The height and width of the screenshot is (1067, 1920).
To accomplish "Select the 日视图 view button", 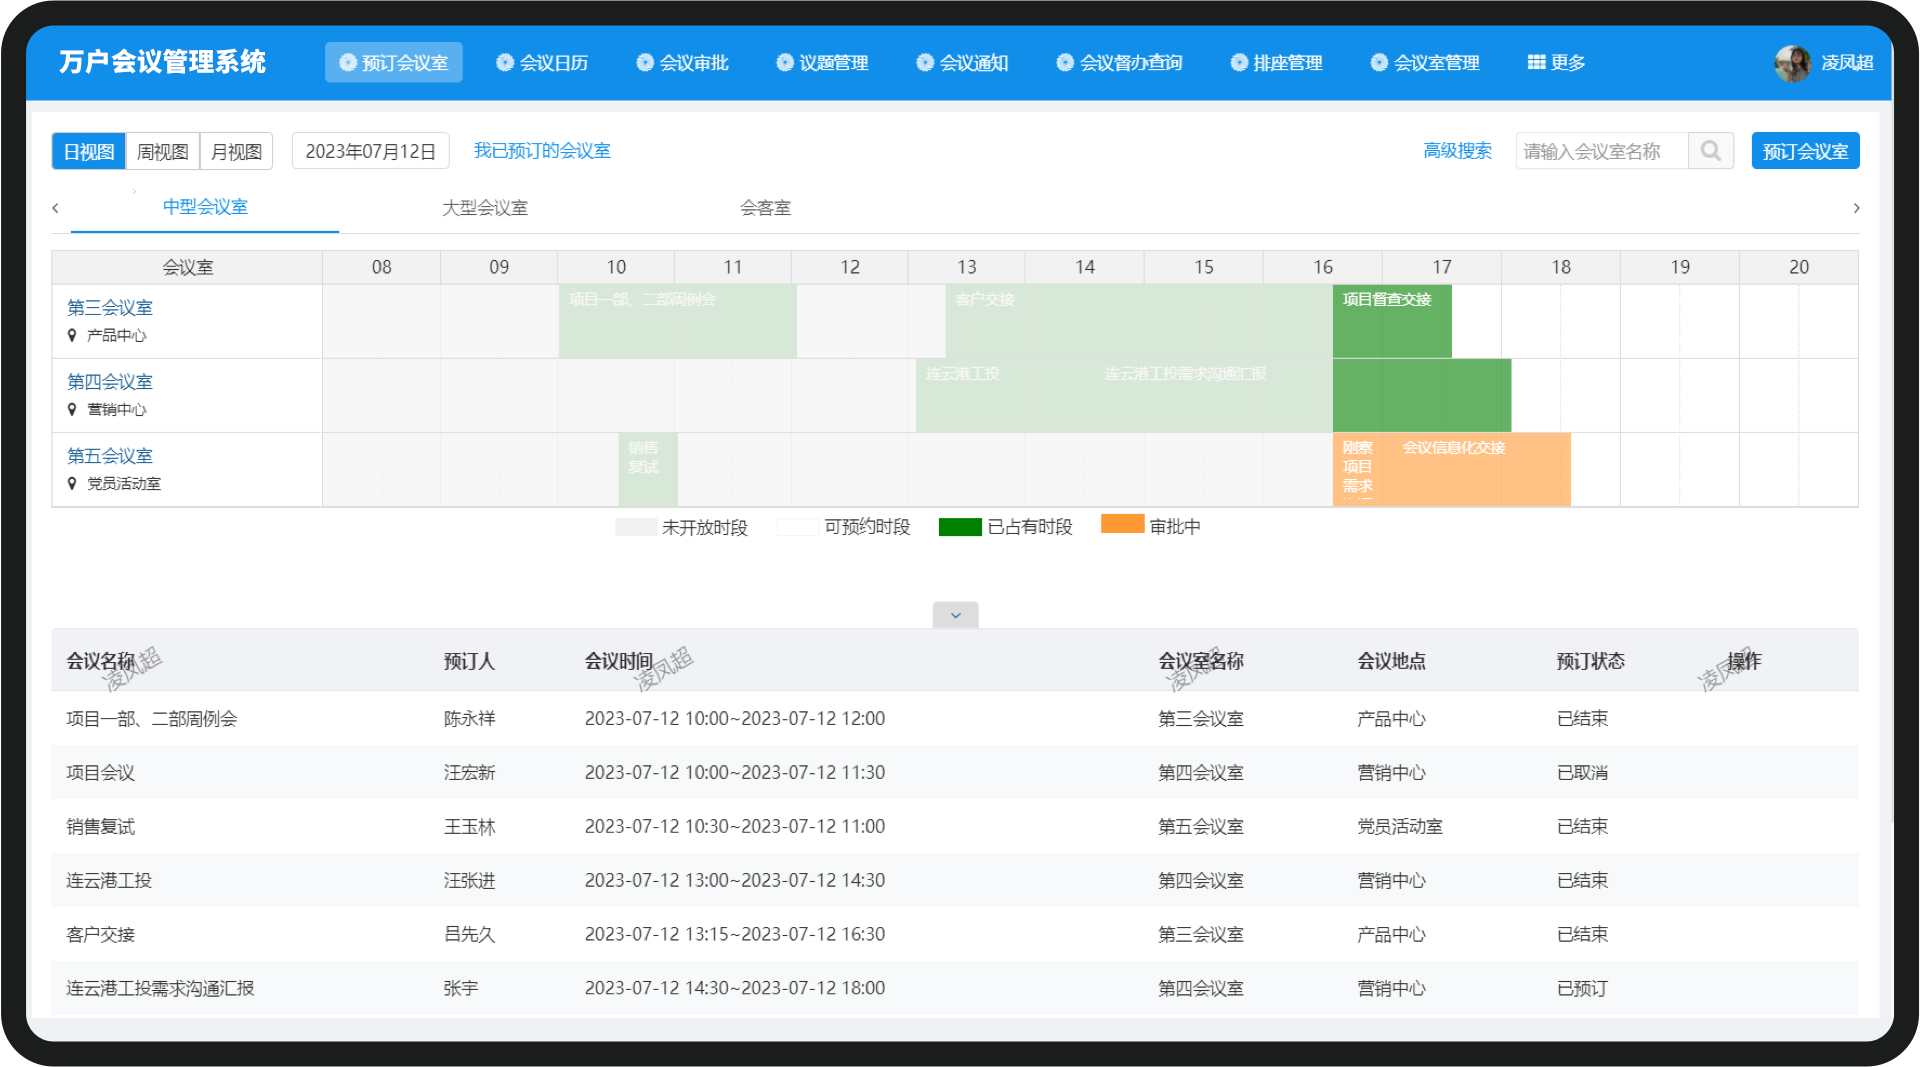I will tap(89, 151).
